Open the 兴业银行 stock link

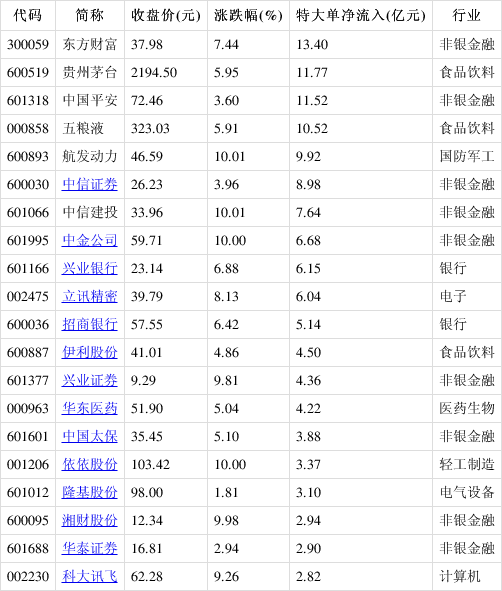coord(90,268)
